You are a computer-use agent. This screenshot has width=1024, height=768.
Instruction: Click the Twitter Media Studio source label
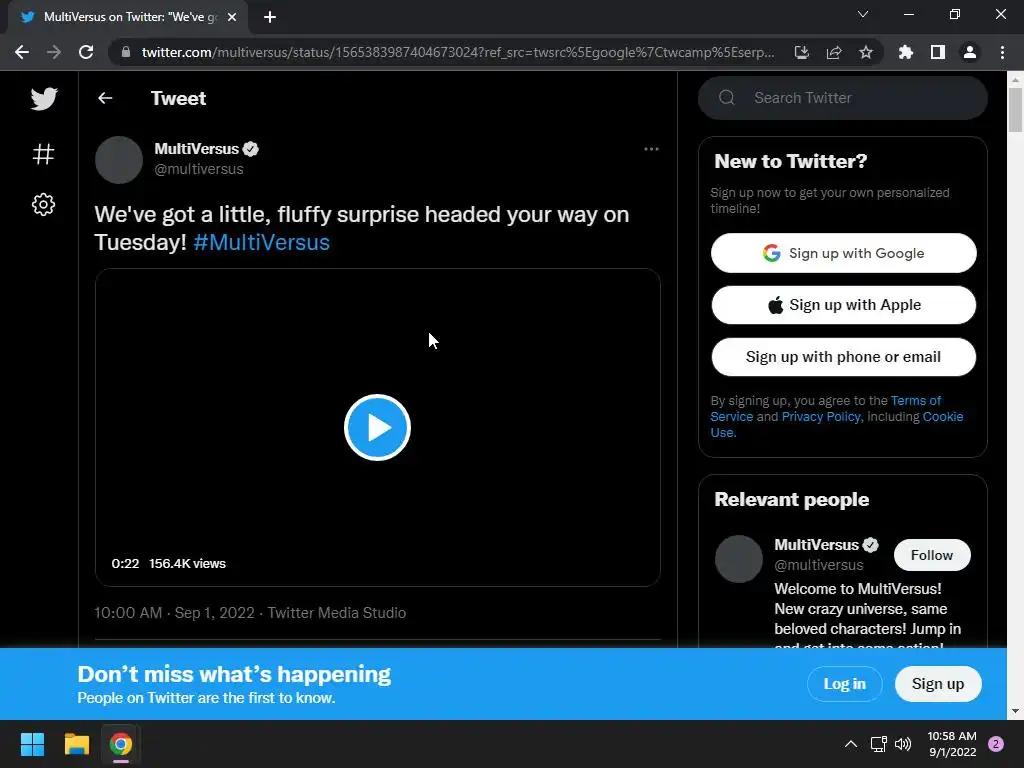tap(336, 613)
